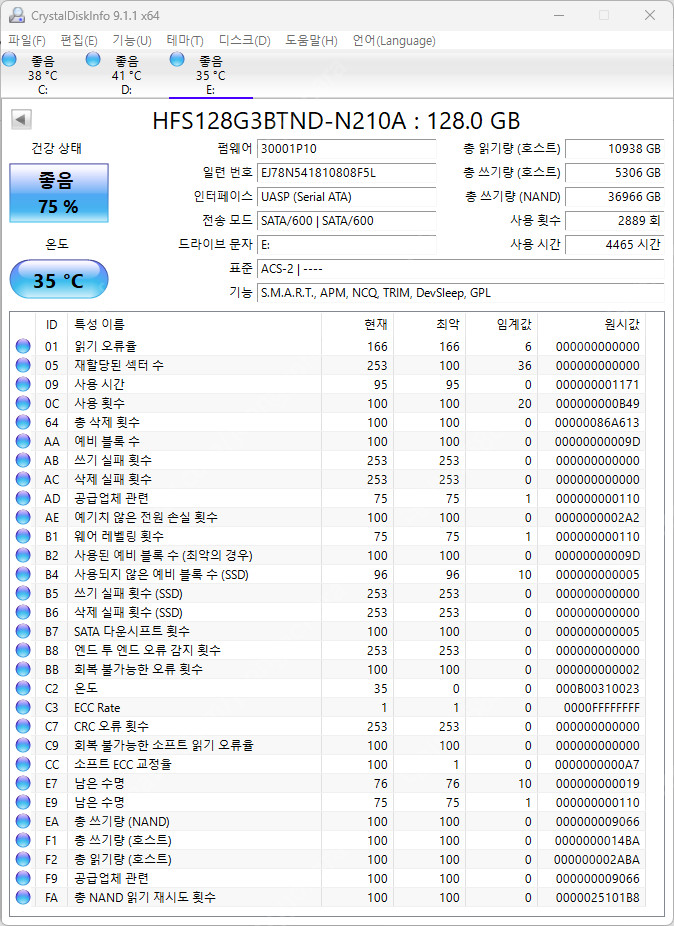Click the 현재 column header
This screenshot has height=926, width=674.
pos(357,324)
